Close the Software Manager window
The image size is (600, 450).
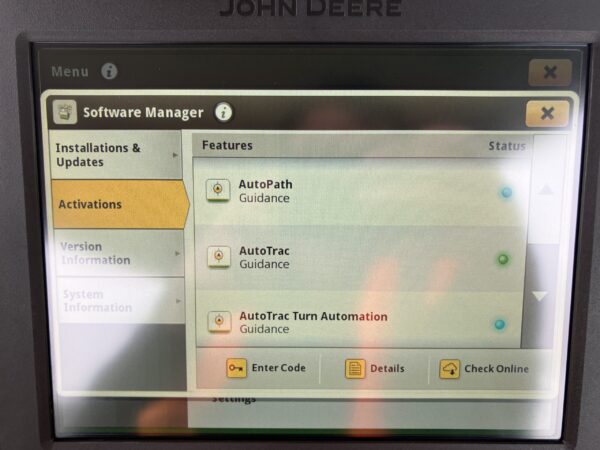coord(547,113)
